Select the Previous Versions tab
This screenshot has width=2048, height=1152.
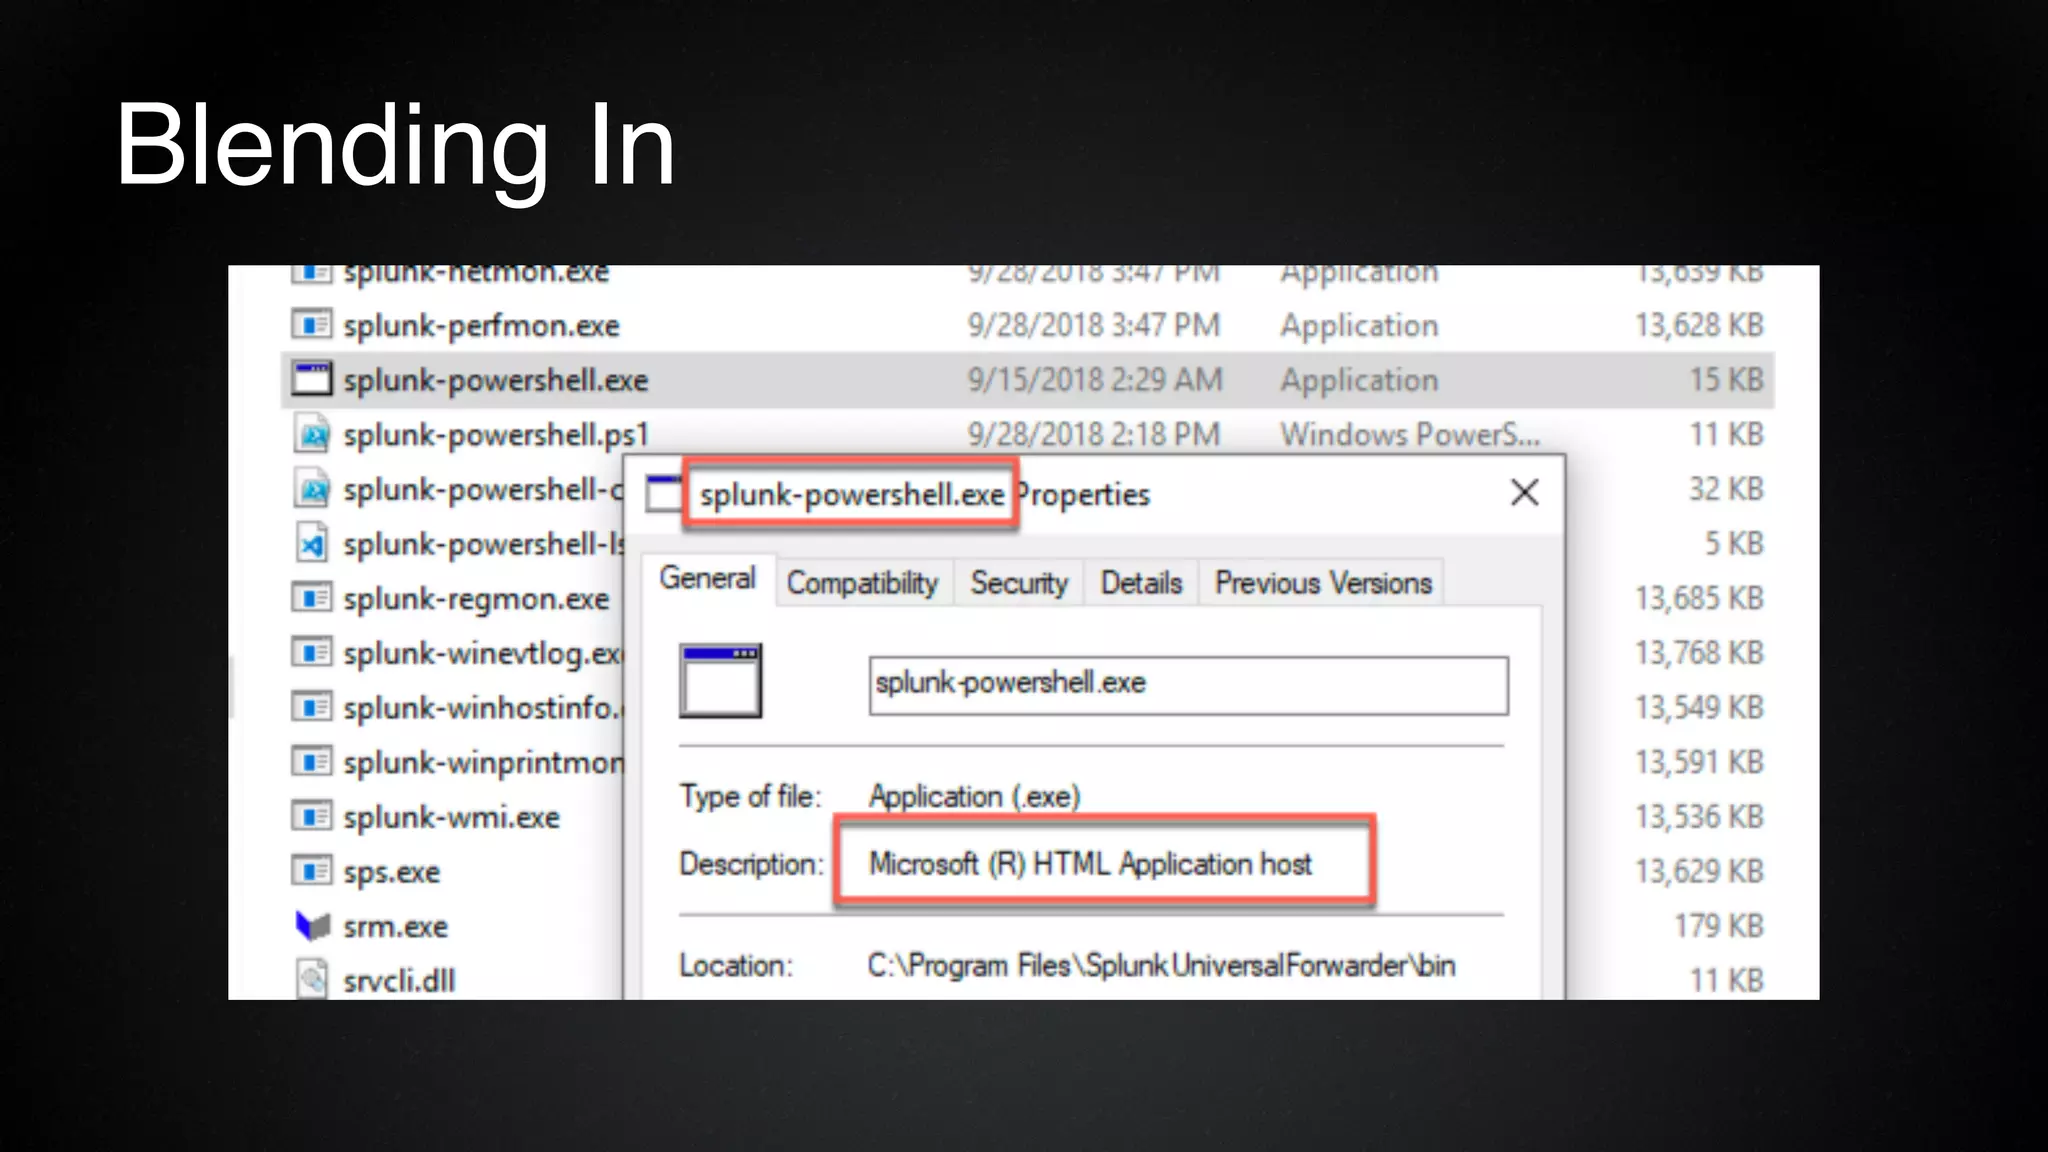pyautogui.click(x=1322, y=583)
